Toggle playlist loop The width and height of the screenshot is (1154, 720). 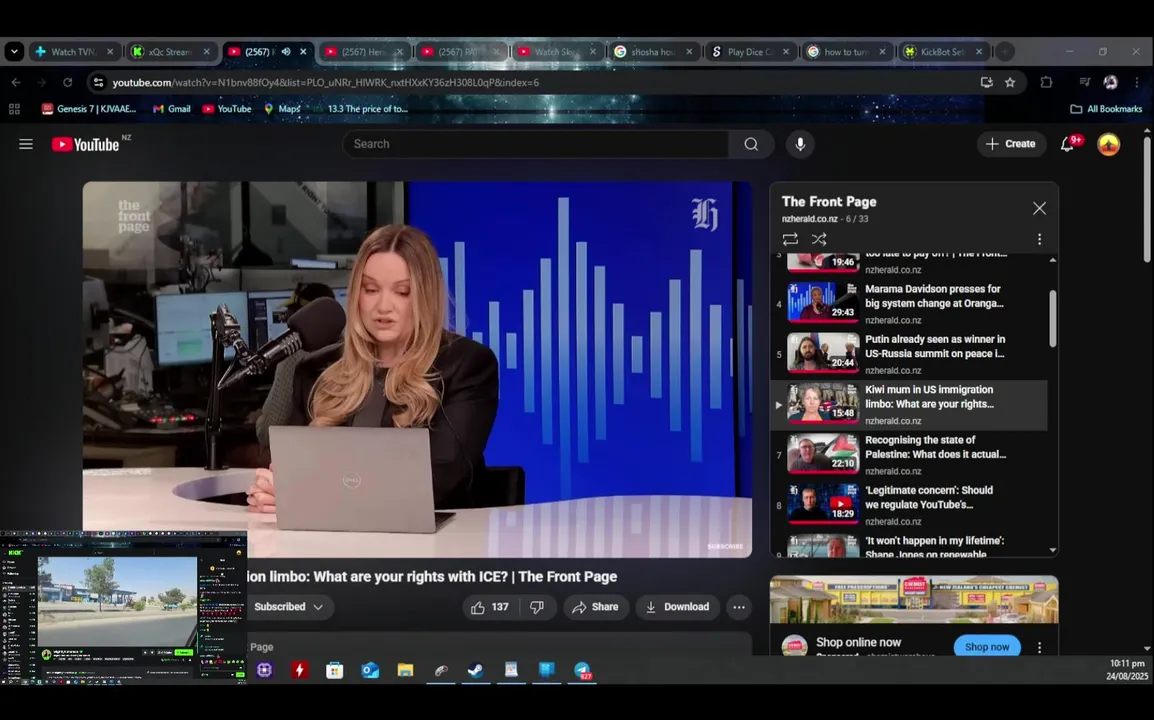[790, 239]
